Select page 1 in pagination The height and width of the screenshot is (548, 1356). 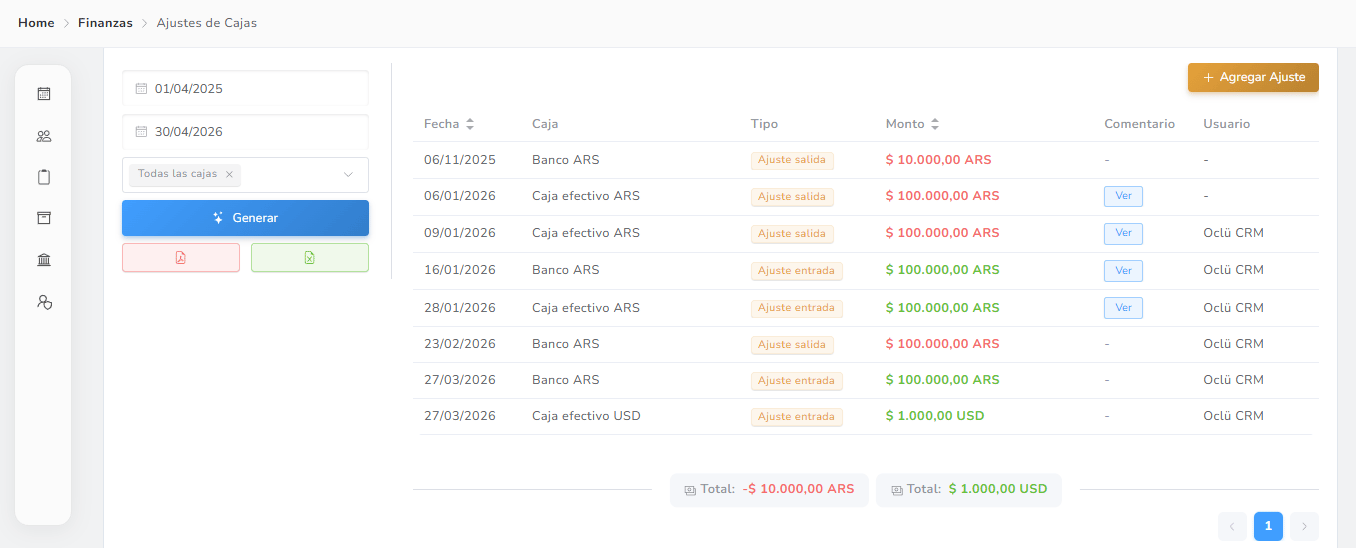(x=1268, y=526)
